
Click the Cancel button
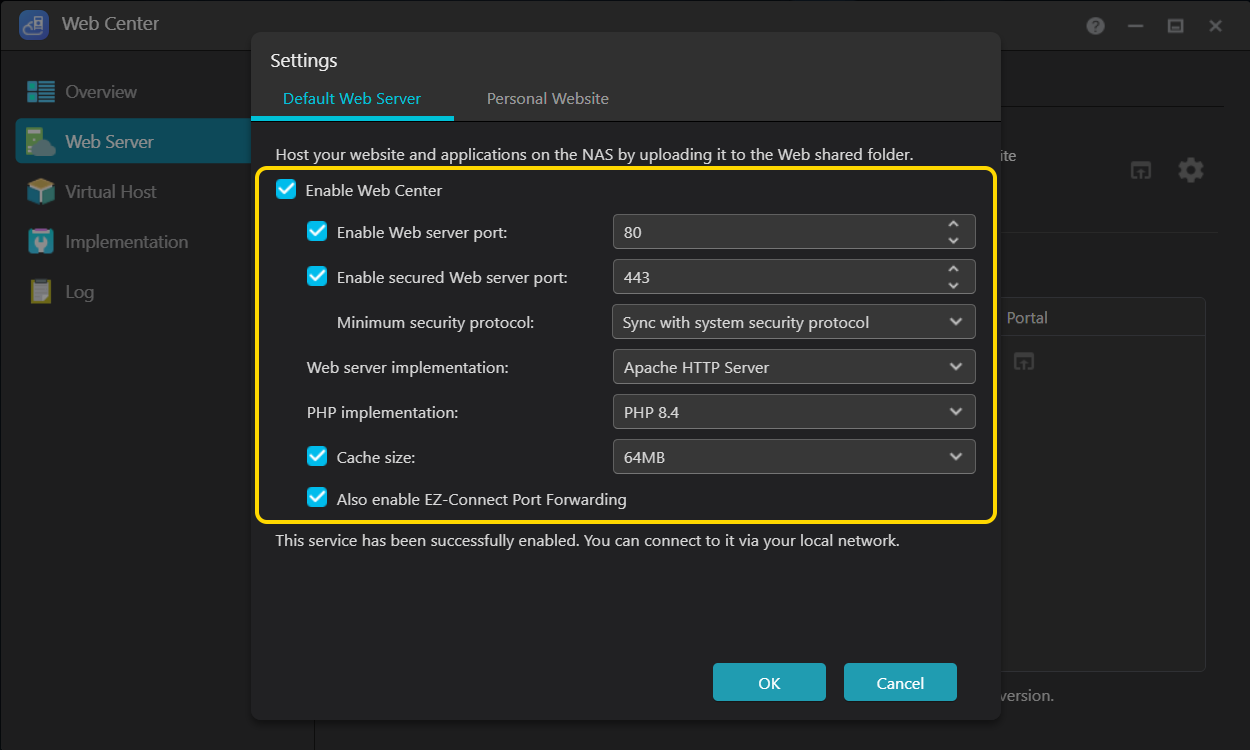[x=900, y=683]
